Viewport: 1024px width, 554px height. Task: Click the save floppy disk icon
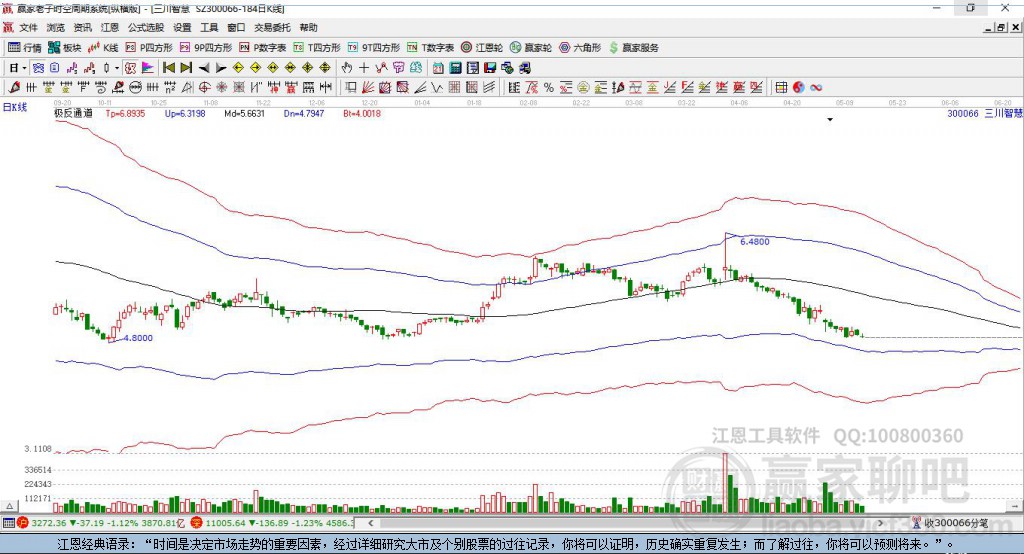pos(490,68)
